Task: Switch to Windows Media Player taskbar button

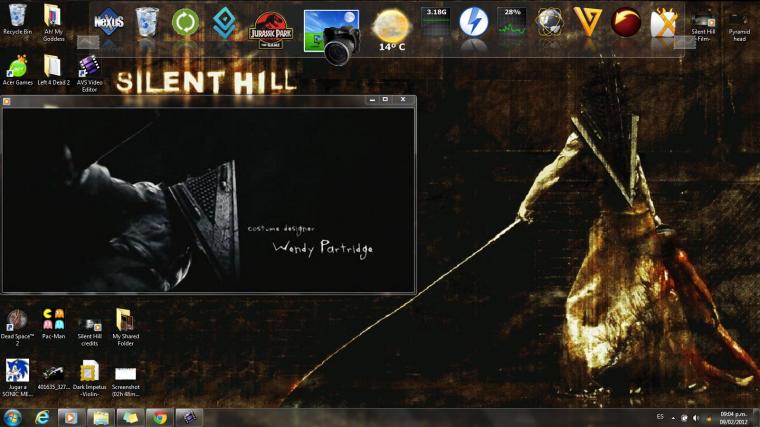Action: (71, 417)
